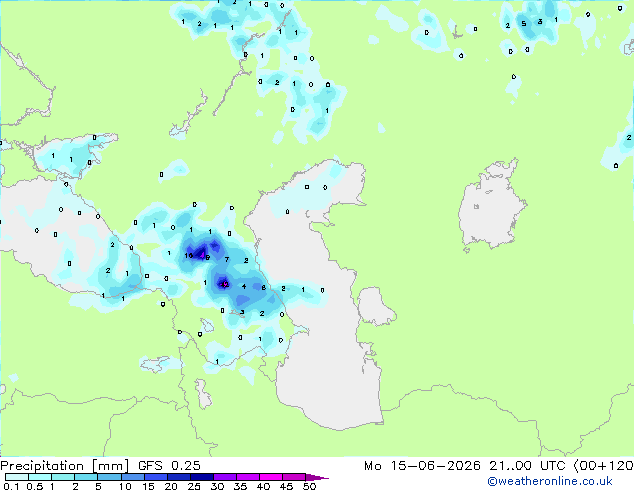Click the '0.5' legend scale label

pos(34,486)
